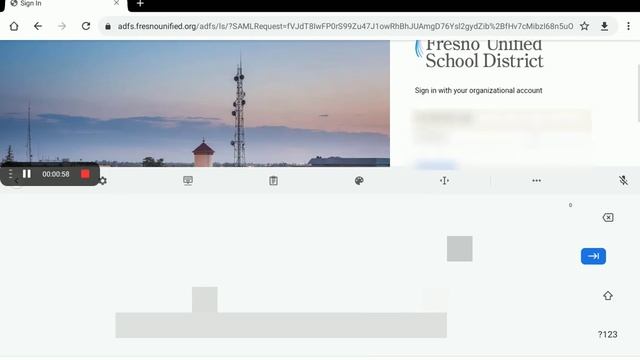
Task: Navigate back to previous page
Action: click(38, 26)
